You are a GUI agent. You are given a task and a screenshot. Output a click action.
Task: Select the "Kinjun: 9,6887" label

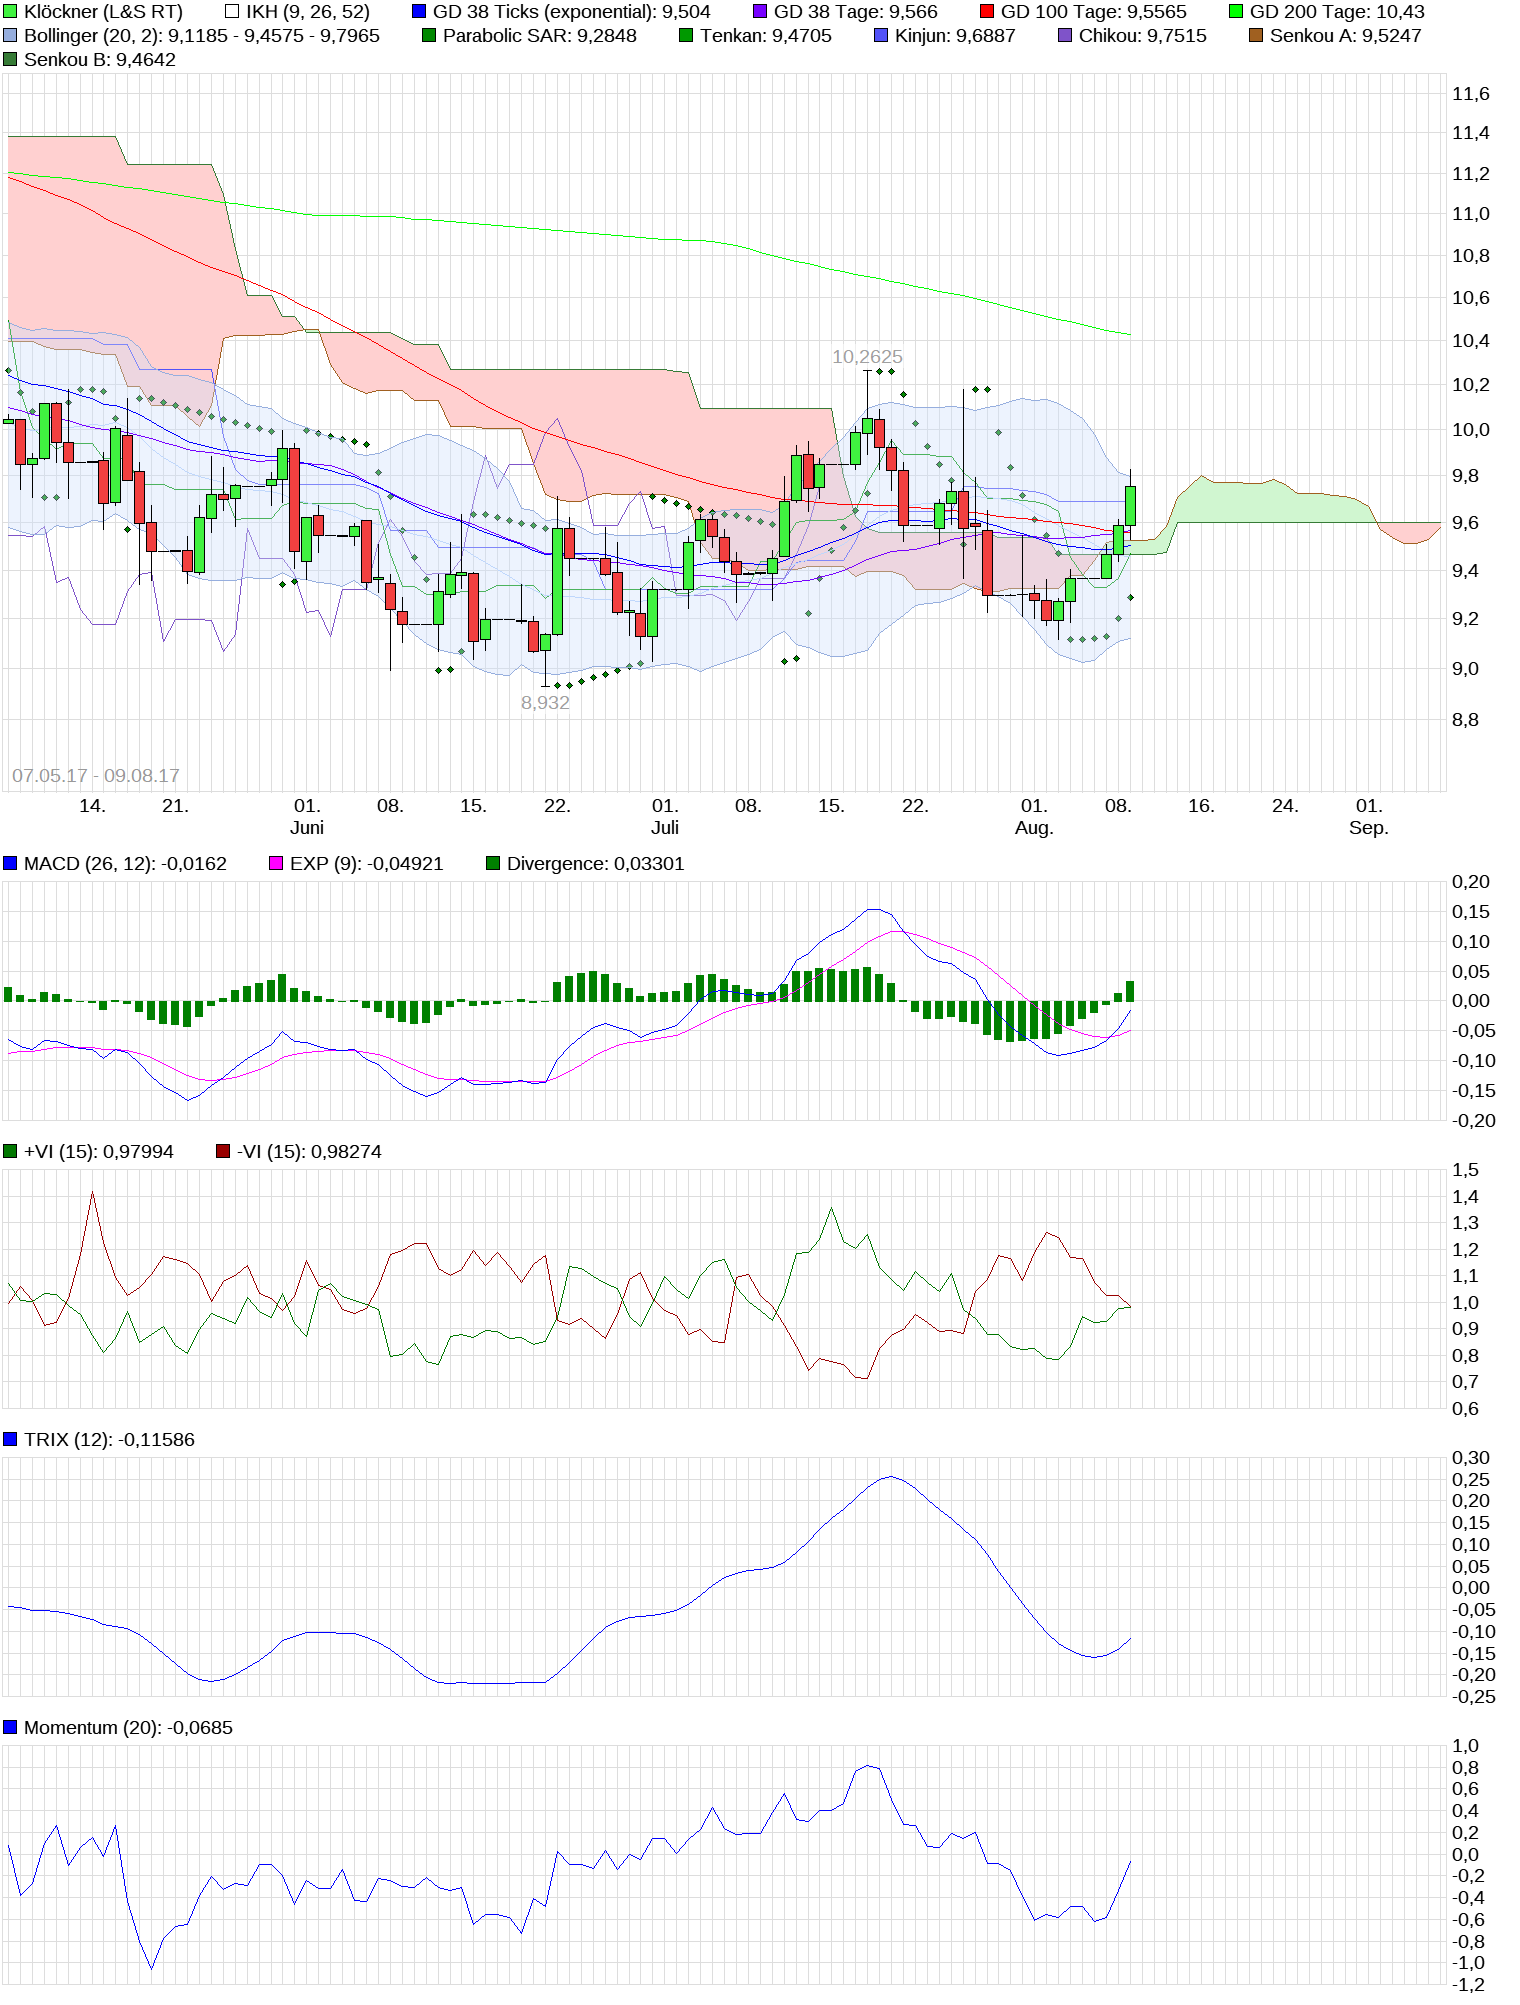[955, 36]
